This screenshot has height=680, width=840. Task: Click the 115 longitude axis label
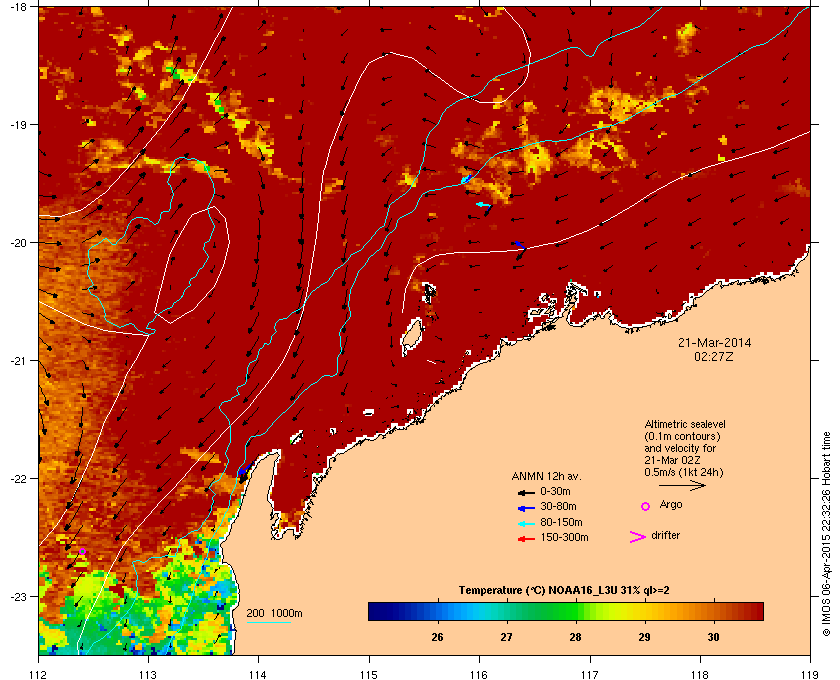click(x=369, y=675)
